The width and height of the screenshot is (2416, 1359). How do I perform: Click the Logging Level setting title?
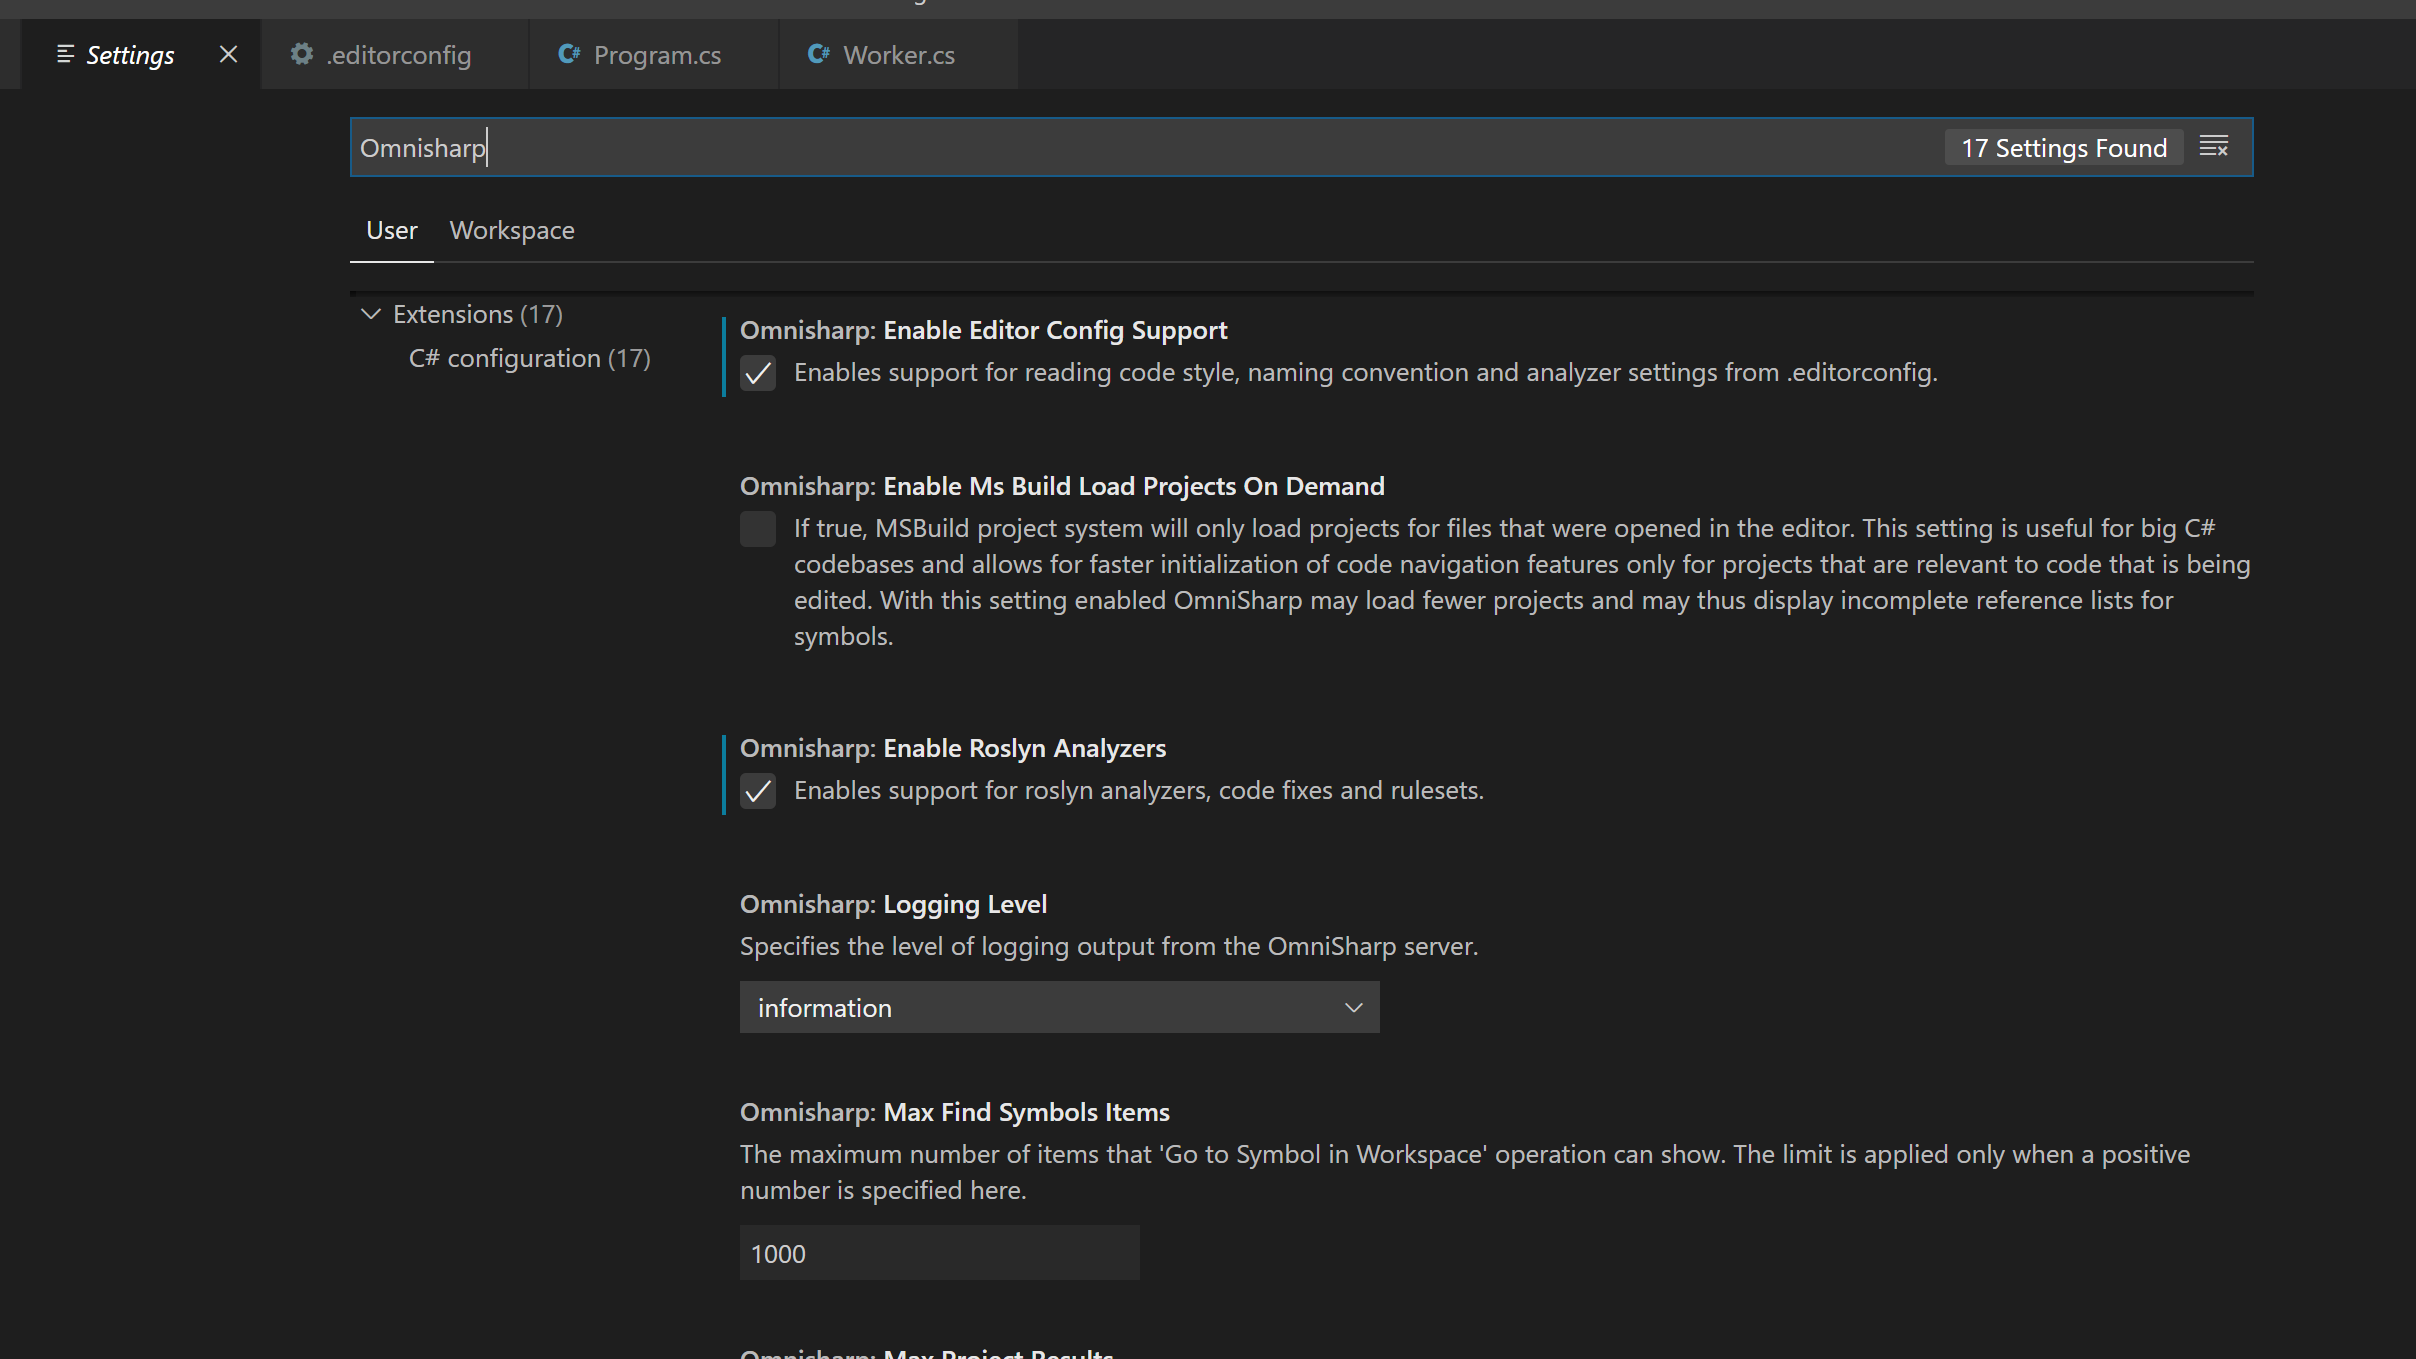(894, 904)
